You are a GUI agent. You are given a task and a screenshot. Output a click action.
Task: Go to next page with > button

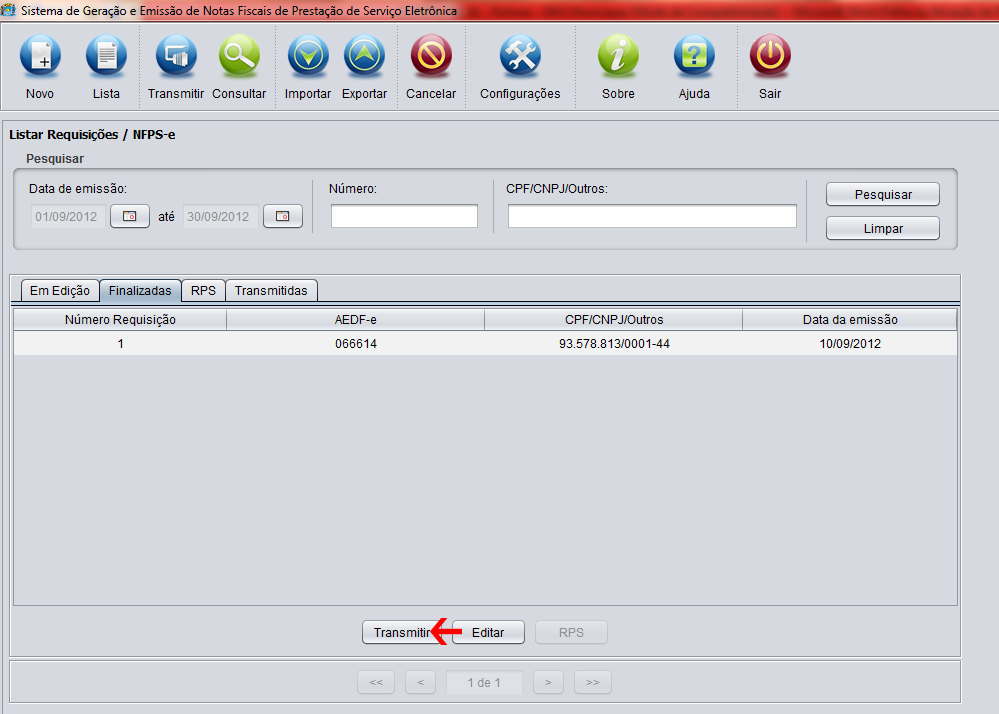tap(549, 682)
